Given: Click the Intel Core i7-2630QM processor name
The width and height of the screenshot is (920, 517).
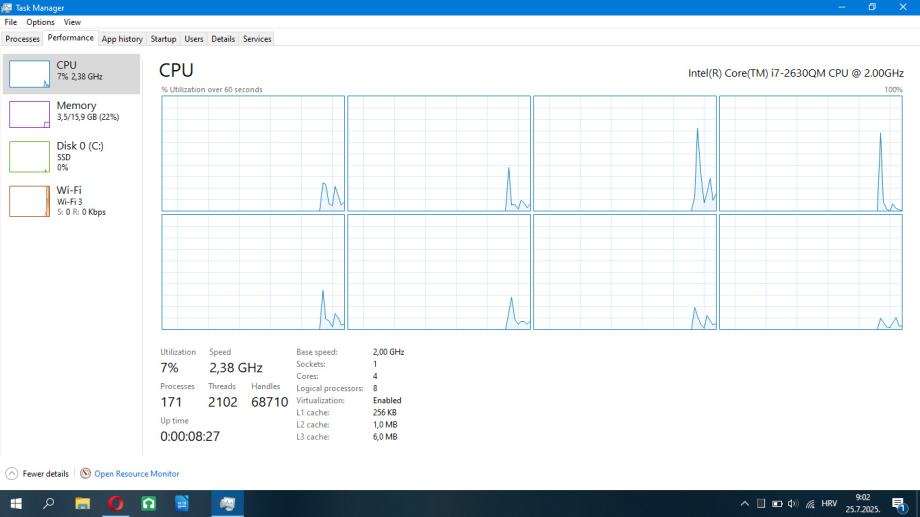Looking at the screenshot, I should (x=796, y=73).
